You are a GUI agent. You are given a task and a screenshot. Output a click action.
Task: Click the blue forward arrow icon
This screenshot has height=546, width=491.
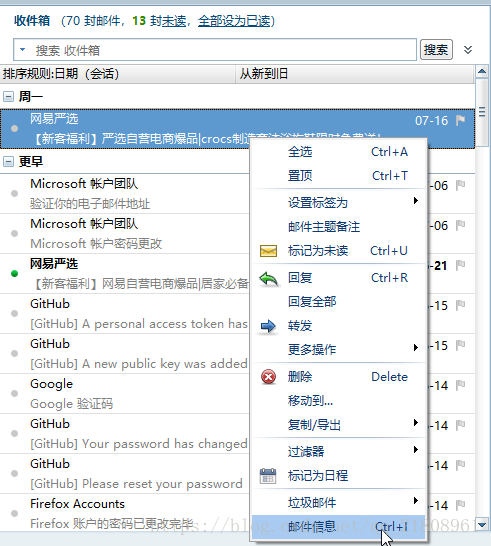click(x=268, y=326)
